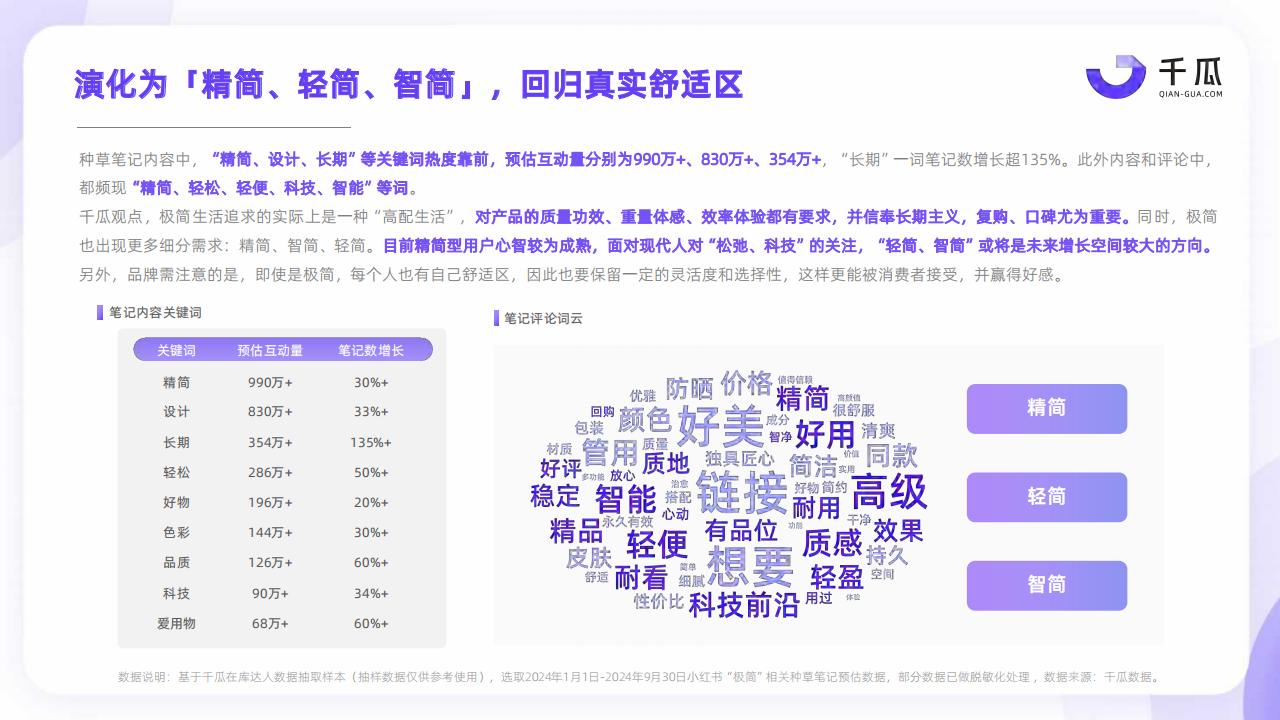This screenshot has height=720, width=1280.
Task: Click the word 管用 in the word cloud
Action: tap(610, 452)
